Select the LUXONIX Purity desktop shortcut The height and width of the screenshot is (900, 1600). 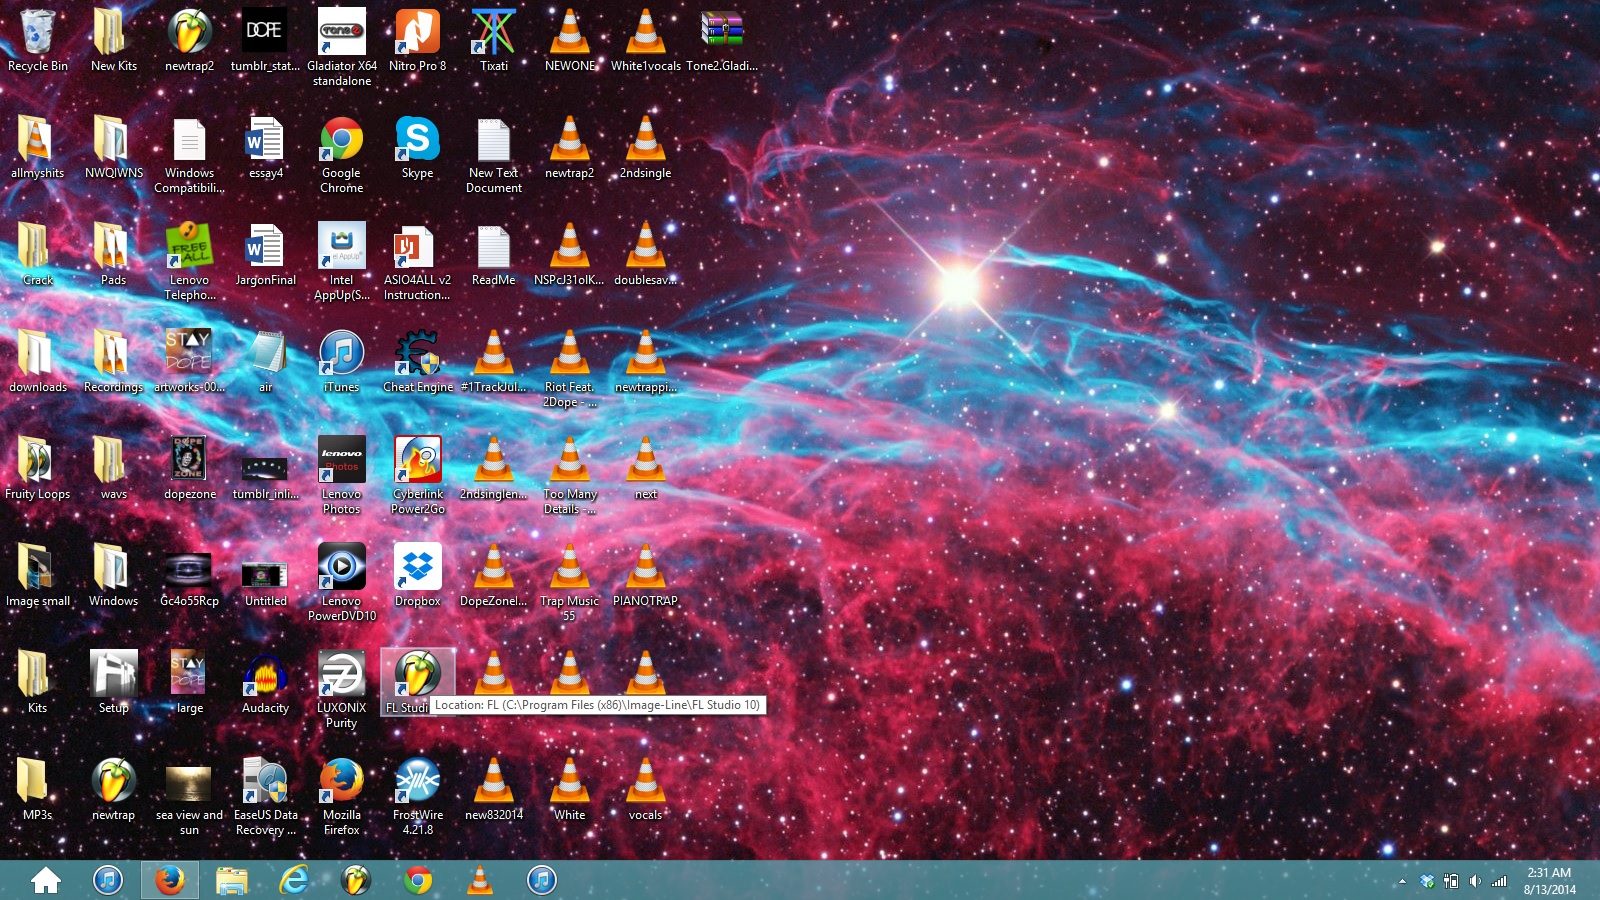pos(341,676)
